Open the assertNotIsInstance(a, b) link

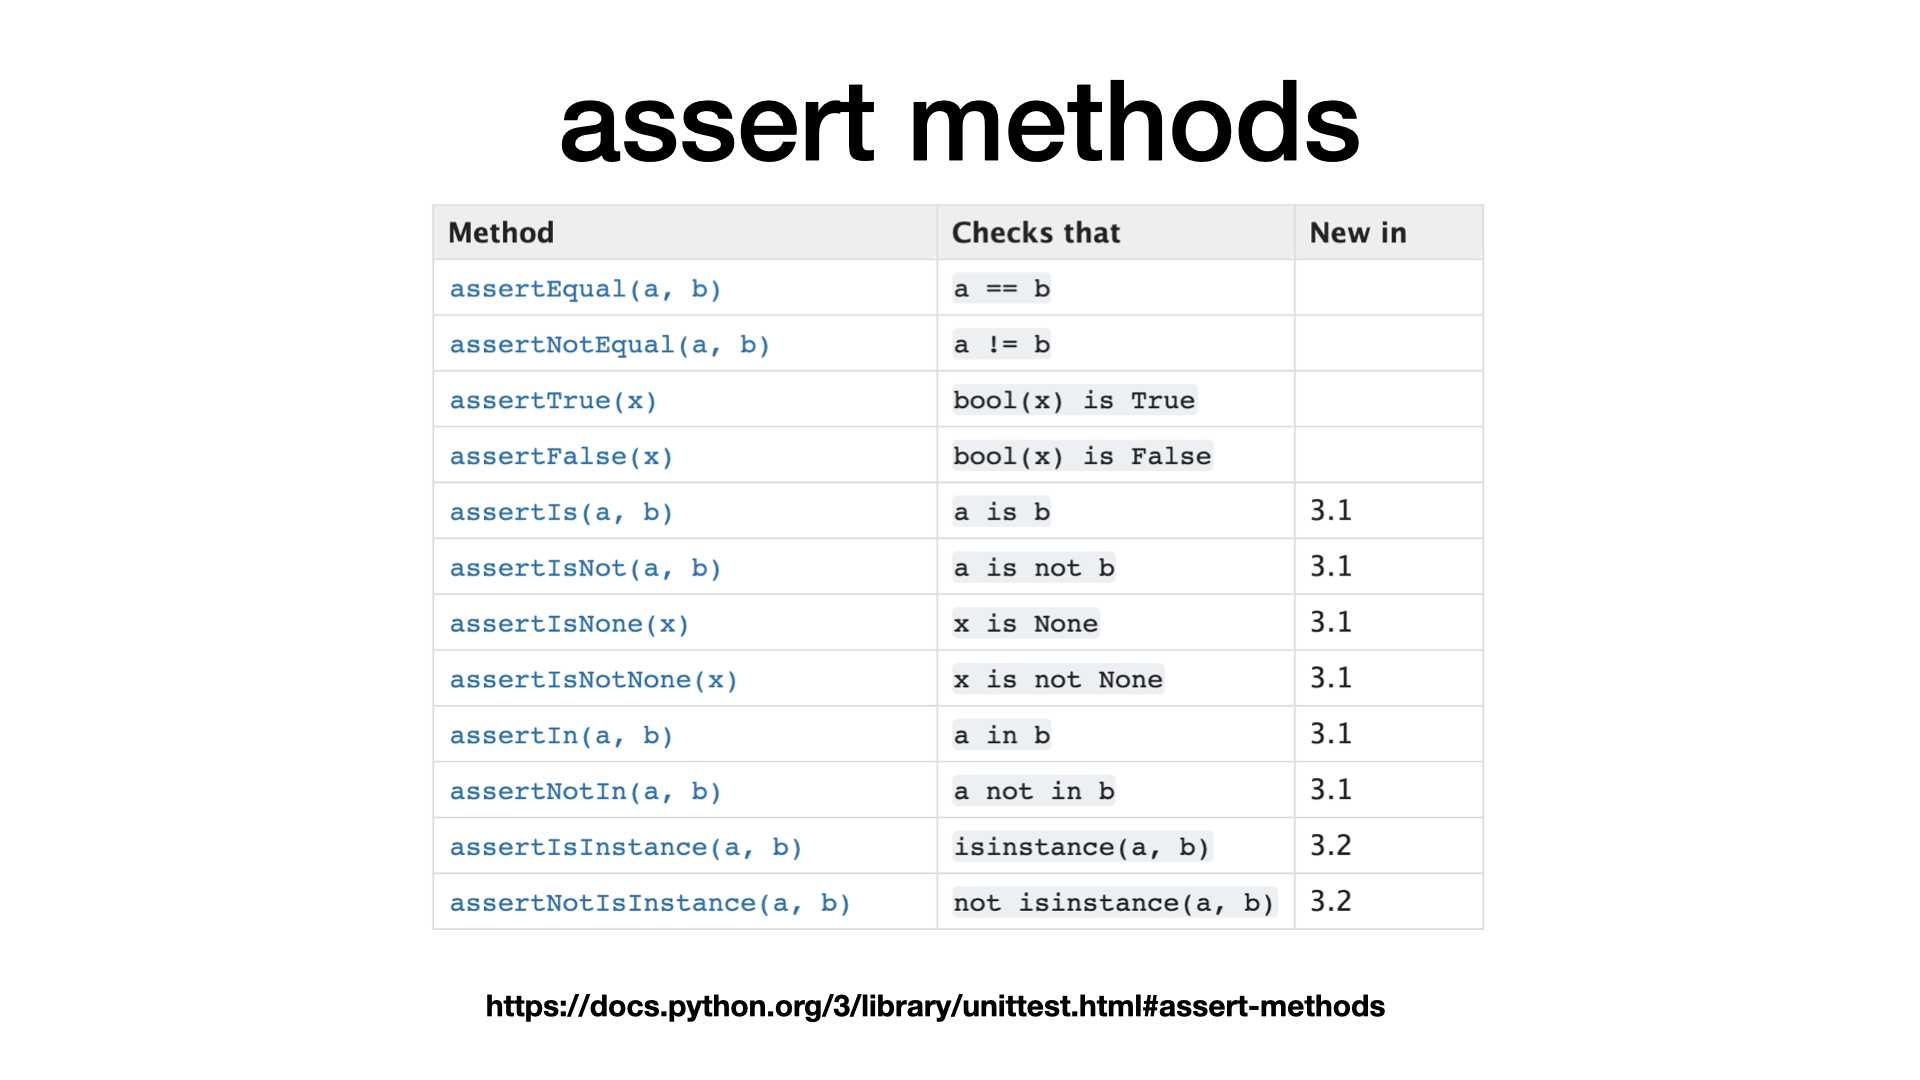[x=649, y=905]
